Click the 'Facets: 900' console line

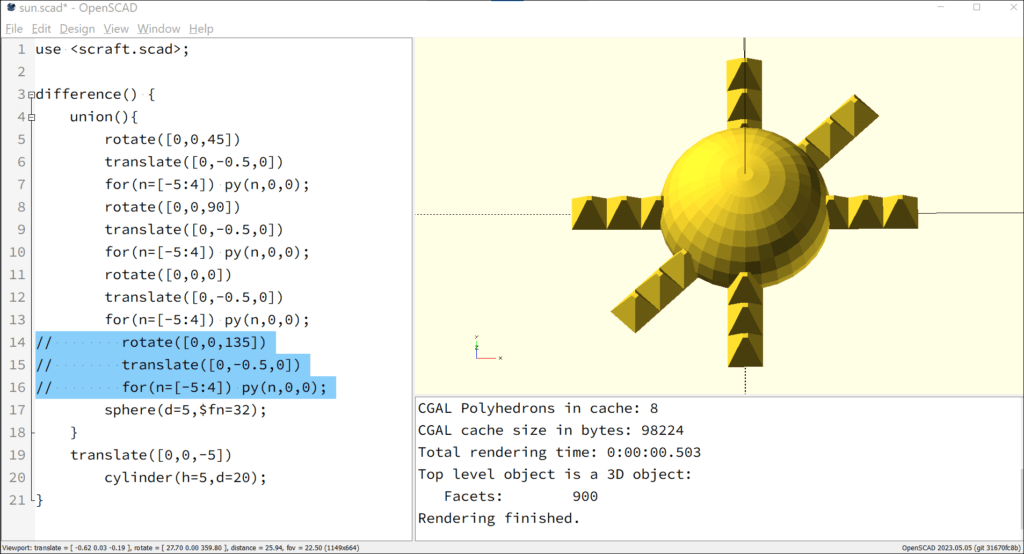click(x=520, y=497)
